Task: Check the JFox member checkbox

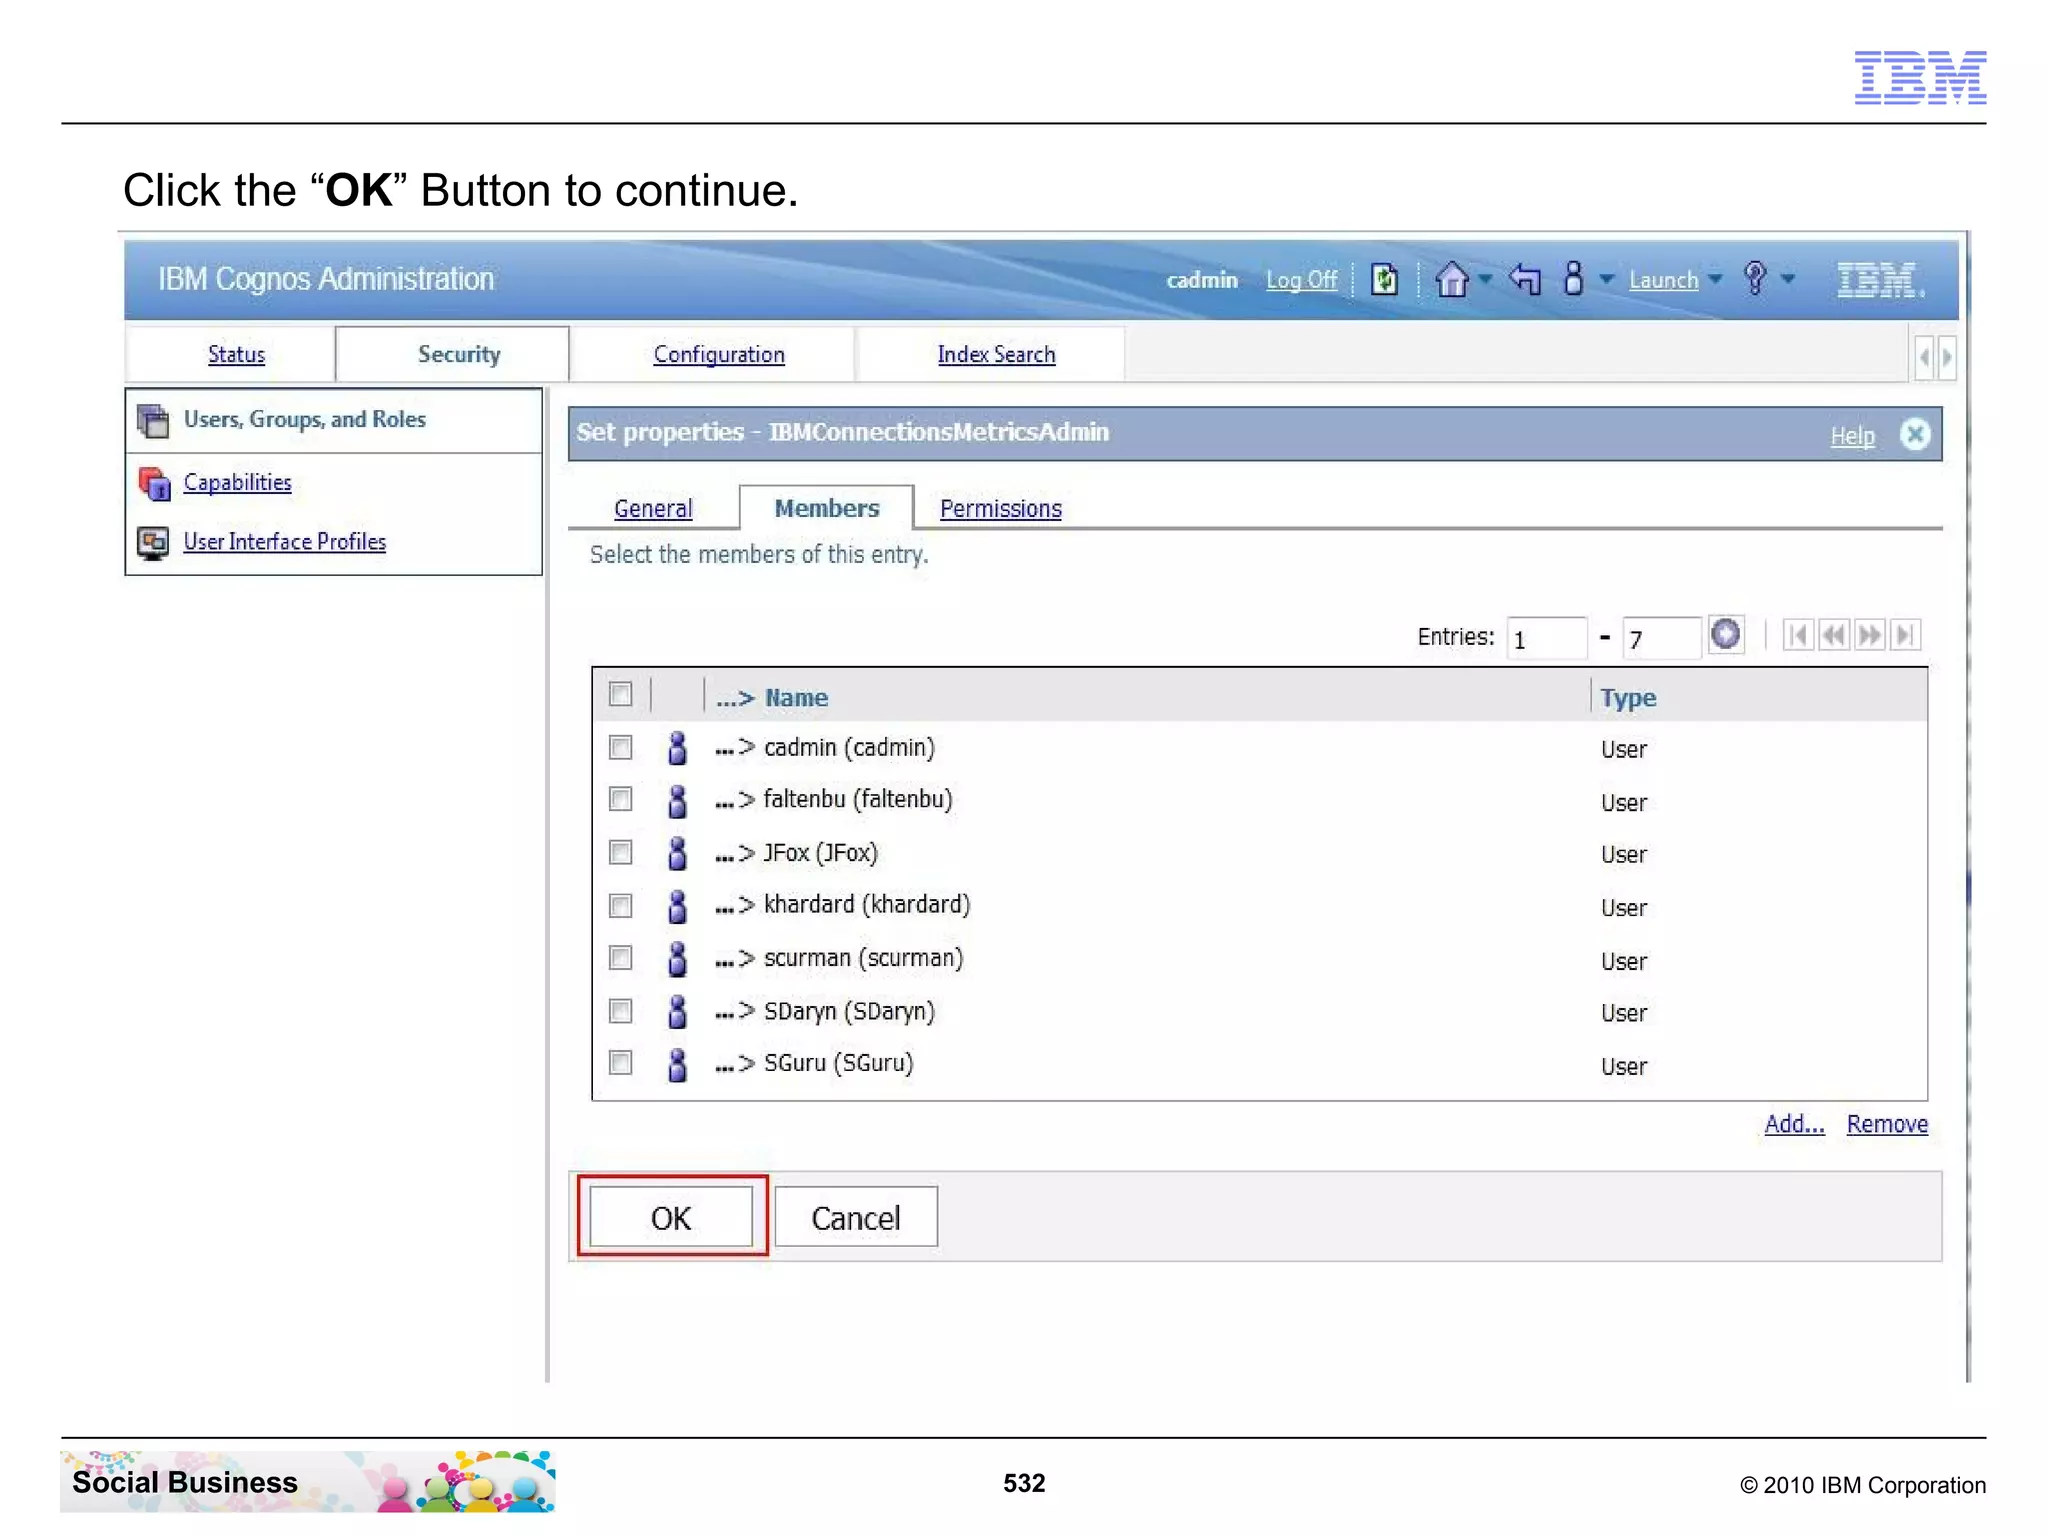Action: click(x=620, y=852)
